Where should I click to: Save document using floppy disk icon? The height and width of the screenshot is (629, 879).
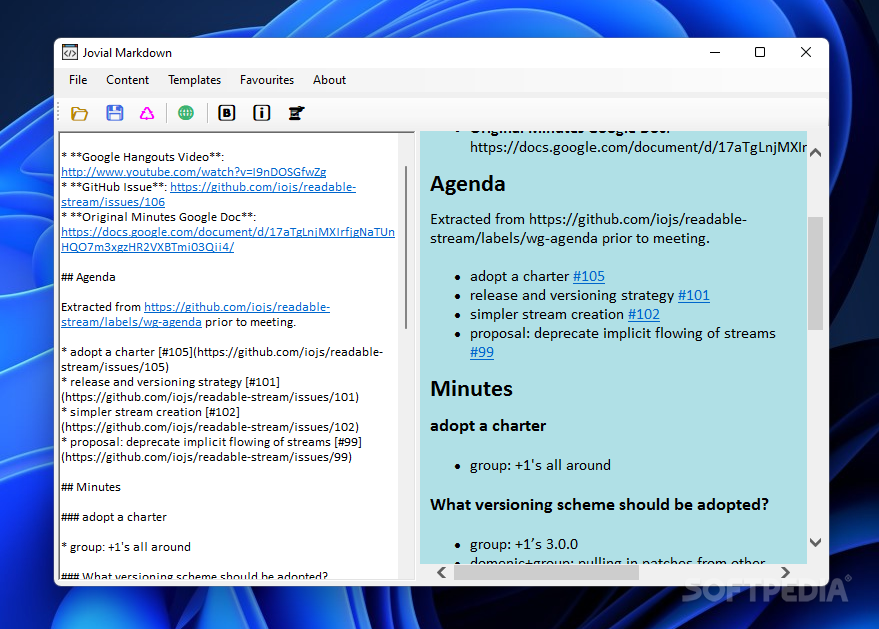(x=114, y=113)
